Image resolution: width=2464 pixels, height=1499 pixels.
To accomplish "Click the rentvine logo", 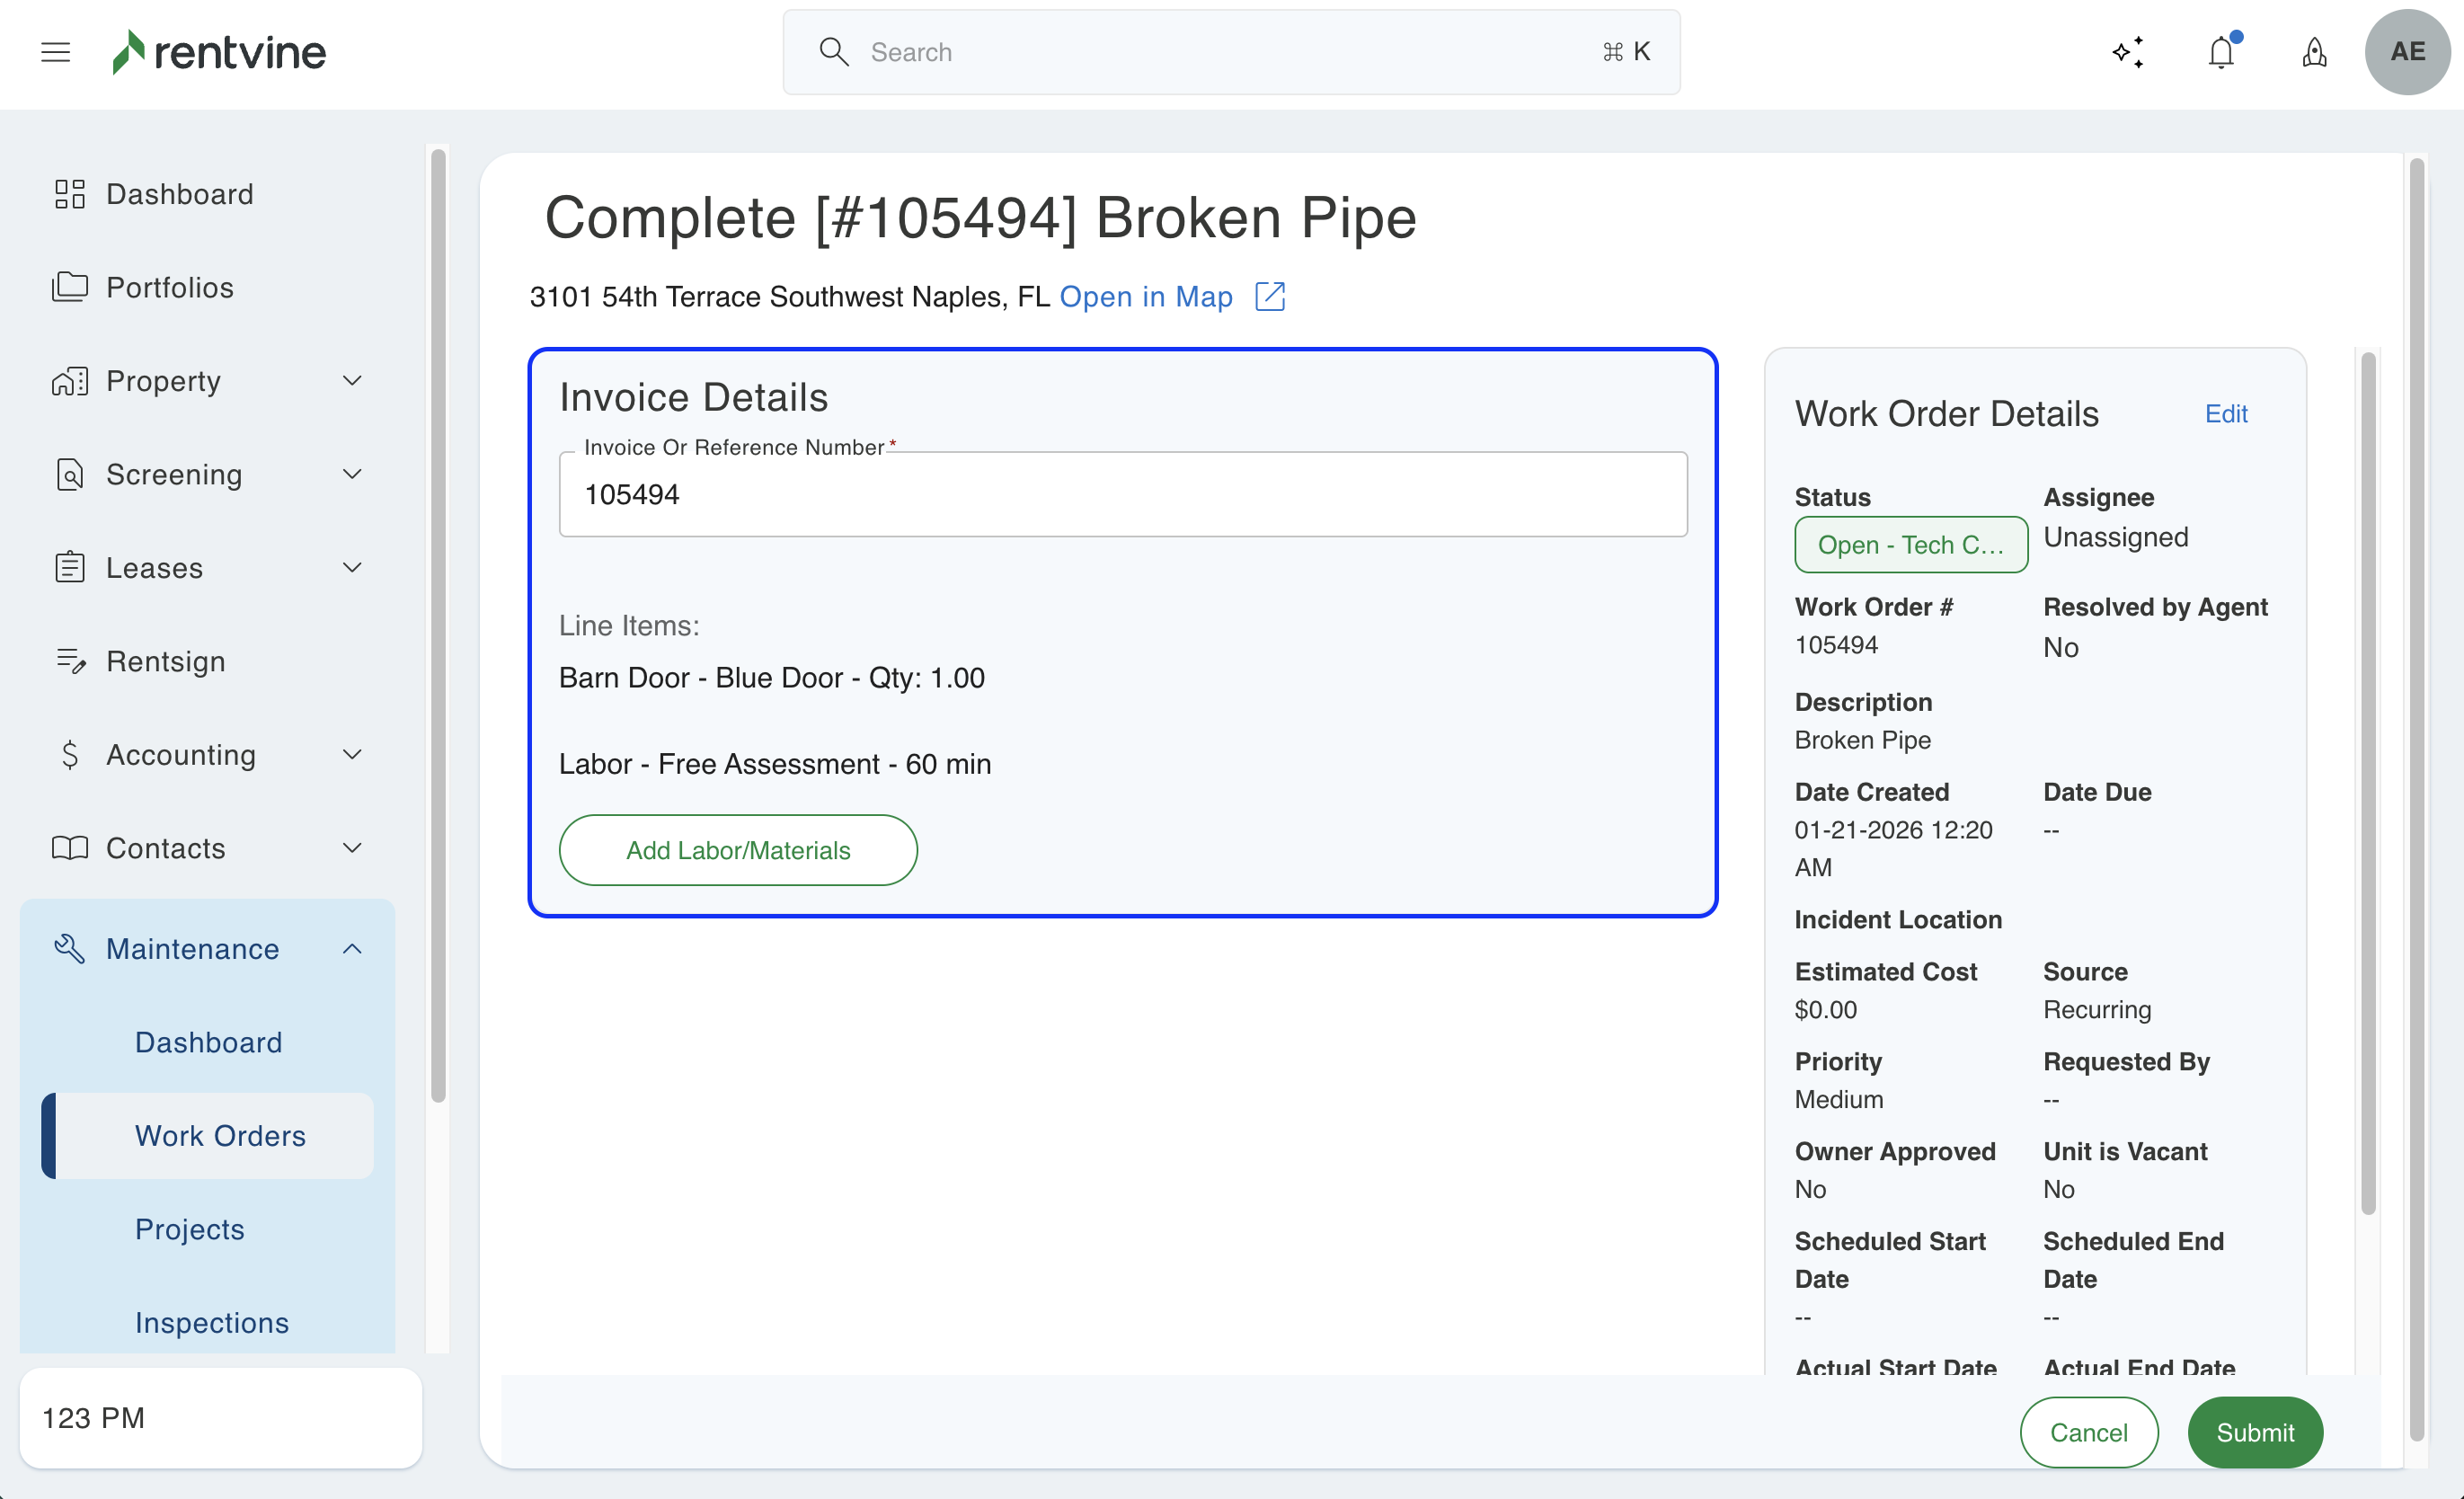I will point(219,52).
